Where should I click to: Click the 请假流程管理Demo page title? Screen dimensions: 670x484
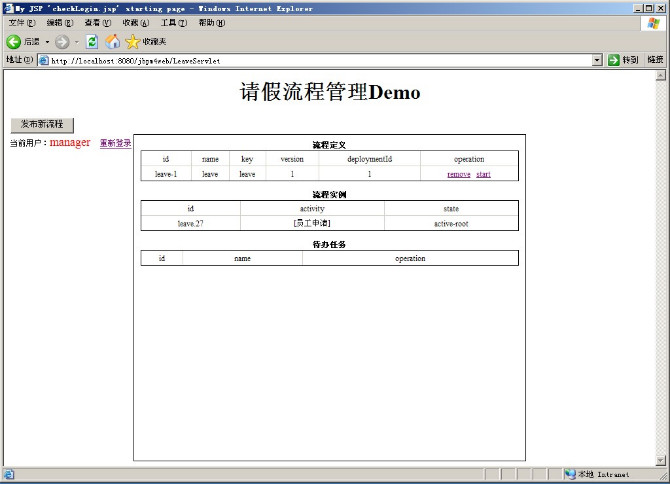coord(330,92)
